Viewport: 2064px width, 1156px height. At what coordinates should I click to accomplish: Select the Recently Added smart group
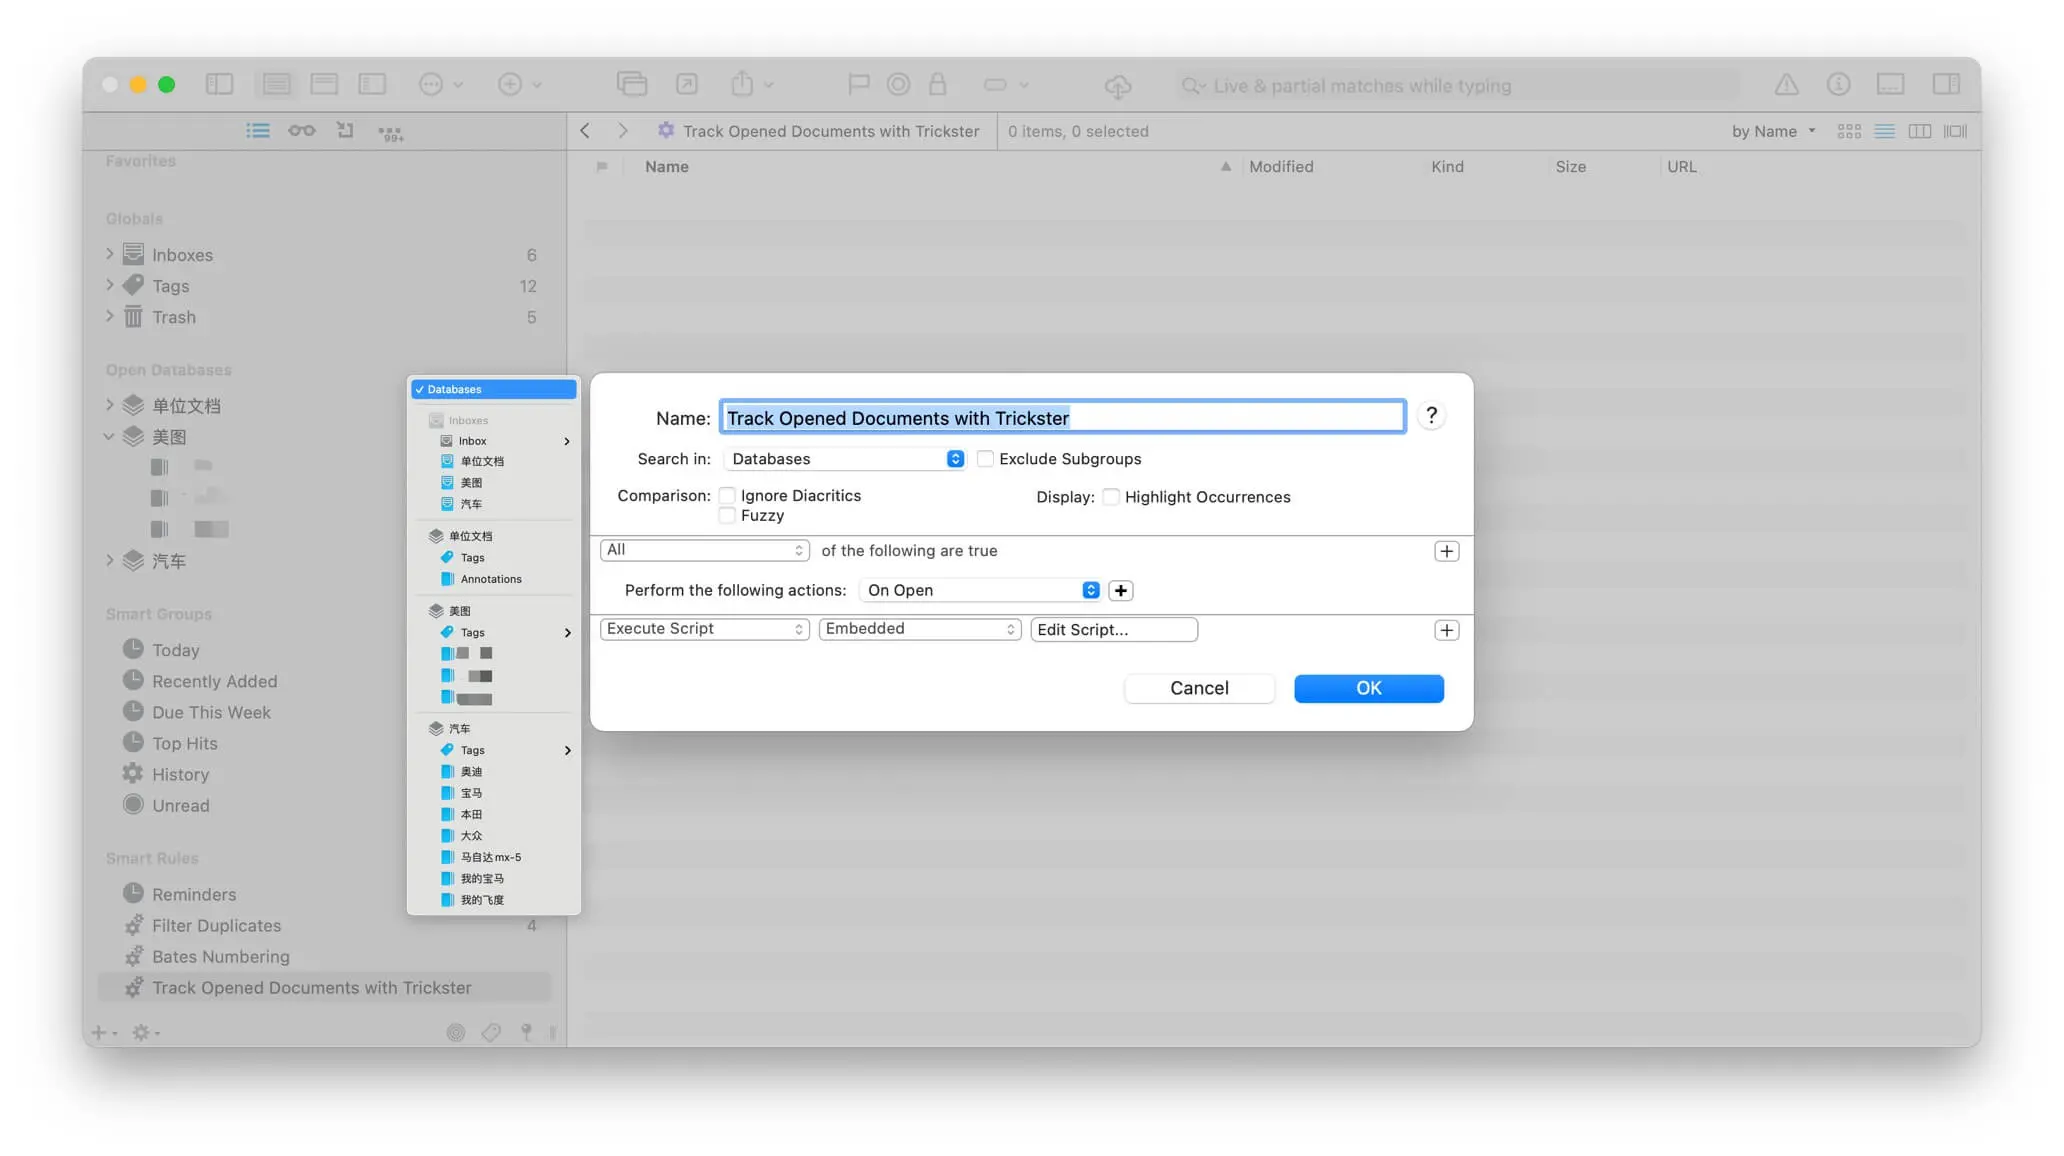(x=325, y=681)
